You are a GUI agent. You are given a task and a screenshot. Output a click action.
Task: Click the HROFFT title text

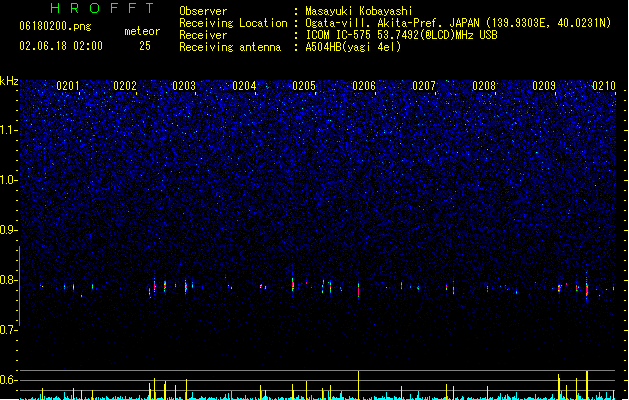pos(102,8)
